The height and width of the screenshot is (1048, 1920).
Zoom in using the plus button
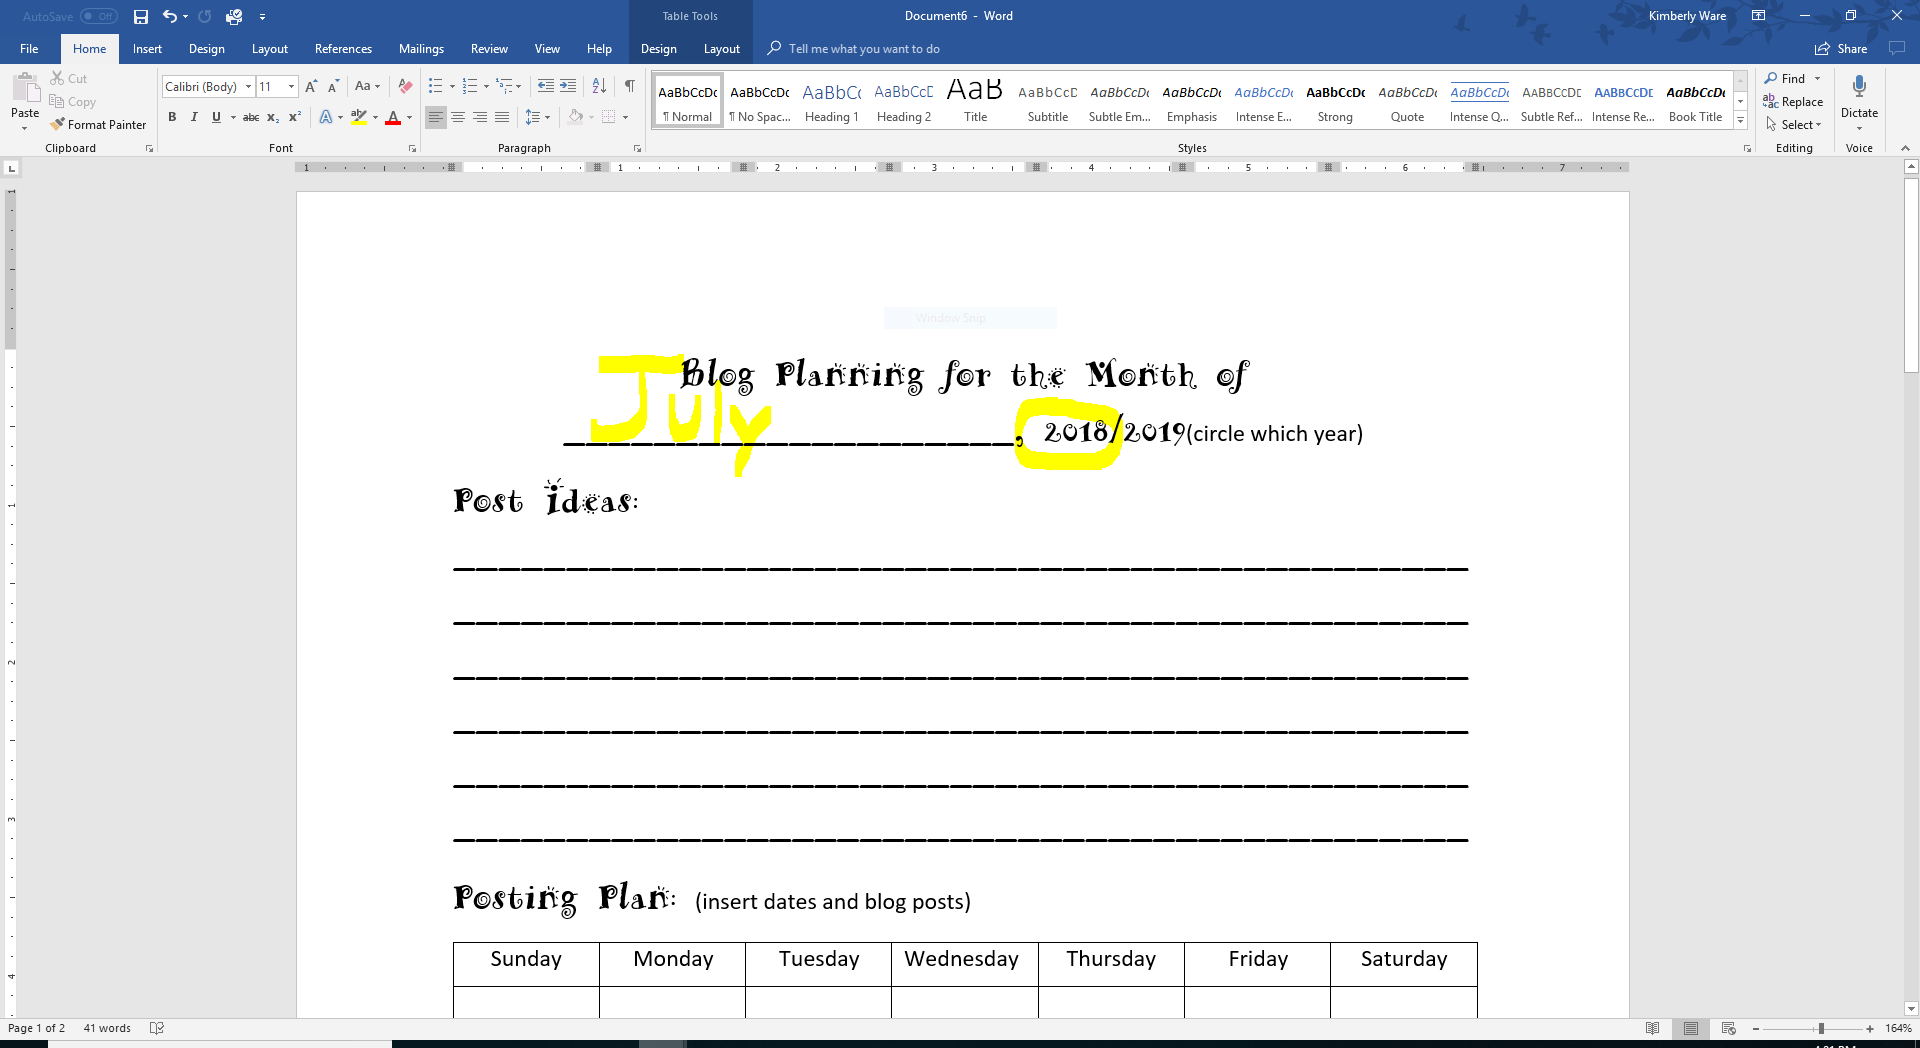(1870, 1028)
